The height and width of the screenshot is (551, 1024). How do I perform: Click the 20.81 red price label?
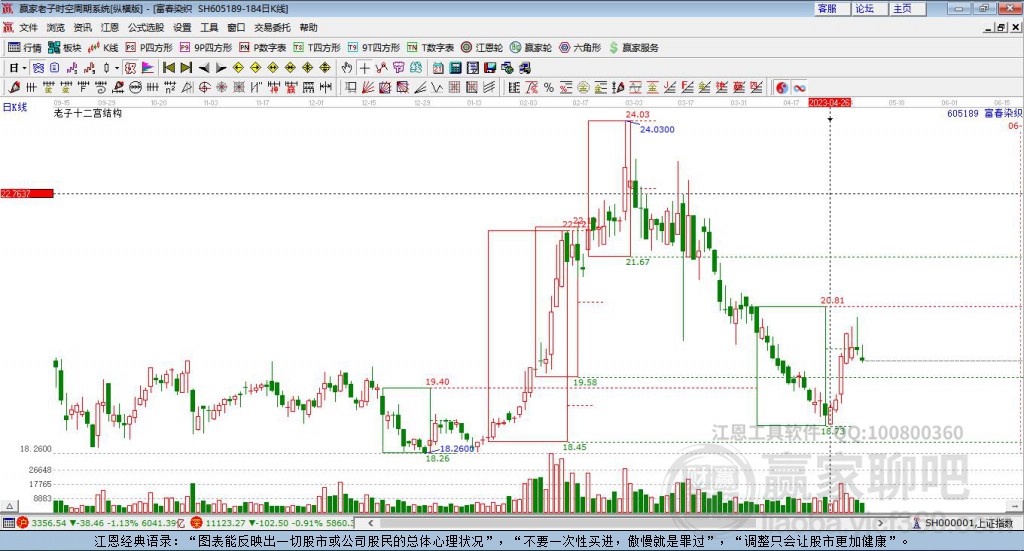point(833,301)
